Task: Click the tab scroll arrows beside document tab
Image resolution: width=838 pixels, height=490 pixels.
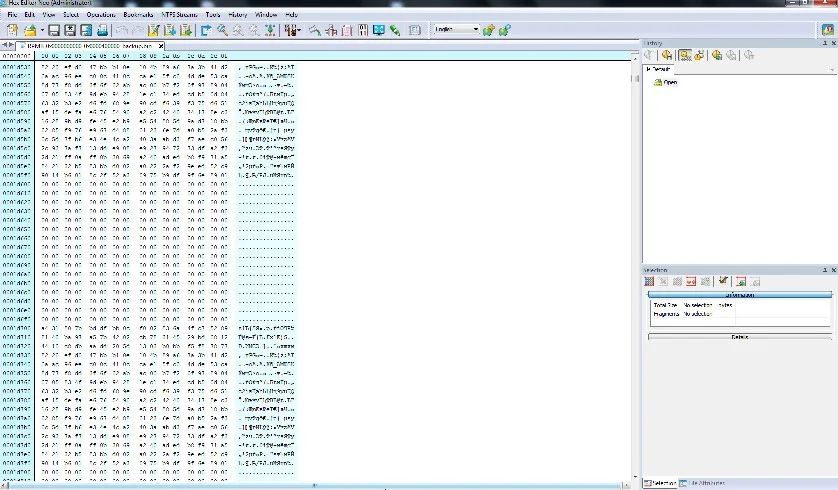Action: pyautogui.click(x=7, y=45)
